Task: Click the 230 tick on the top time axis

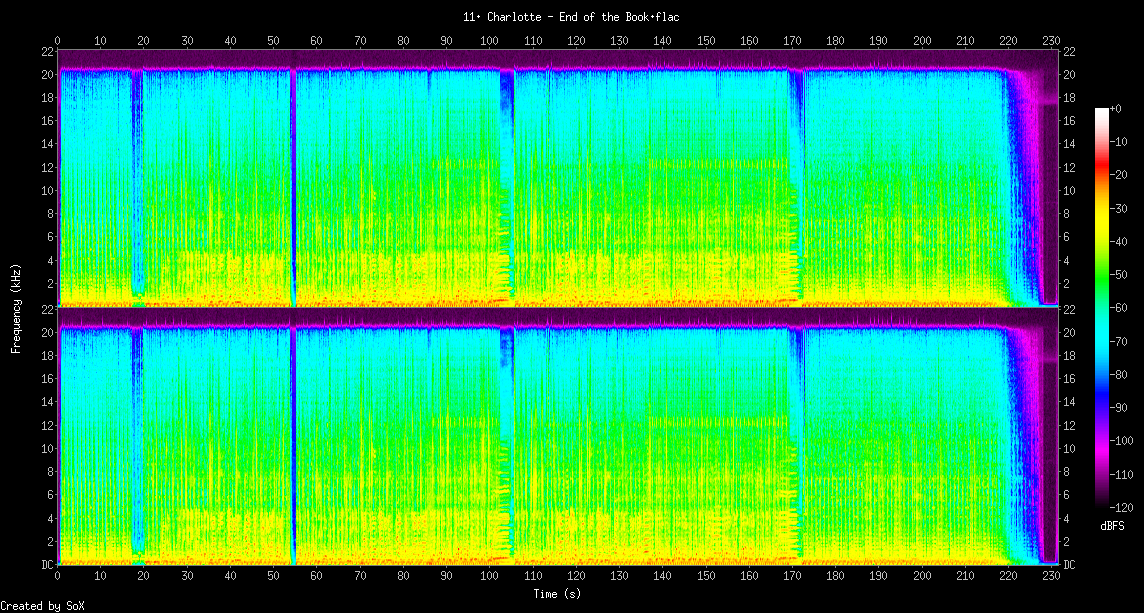Action: tap(1050, 40)
